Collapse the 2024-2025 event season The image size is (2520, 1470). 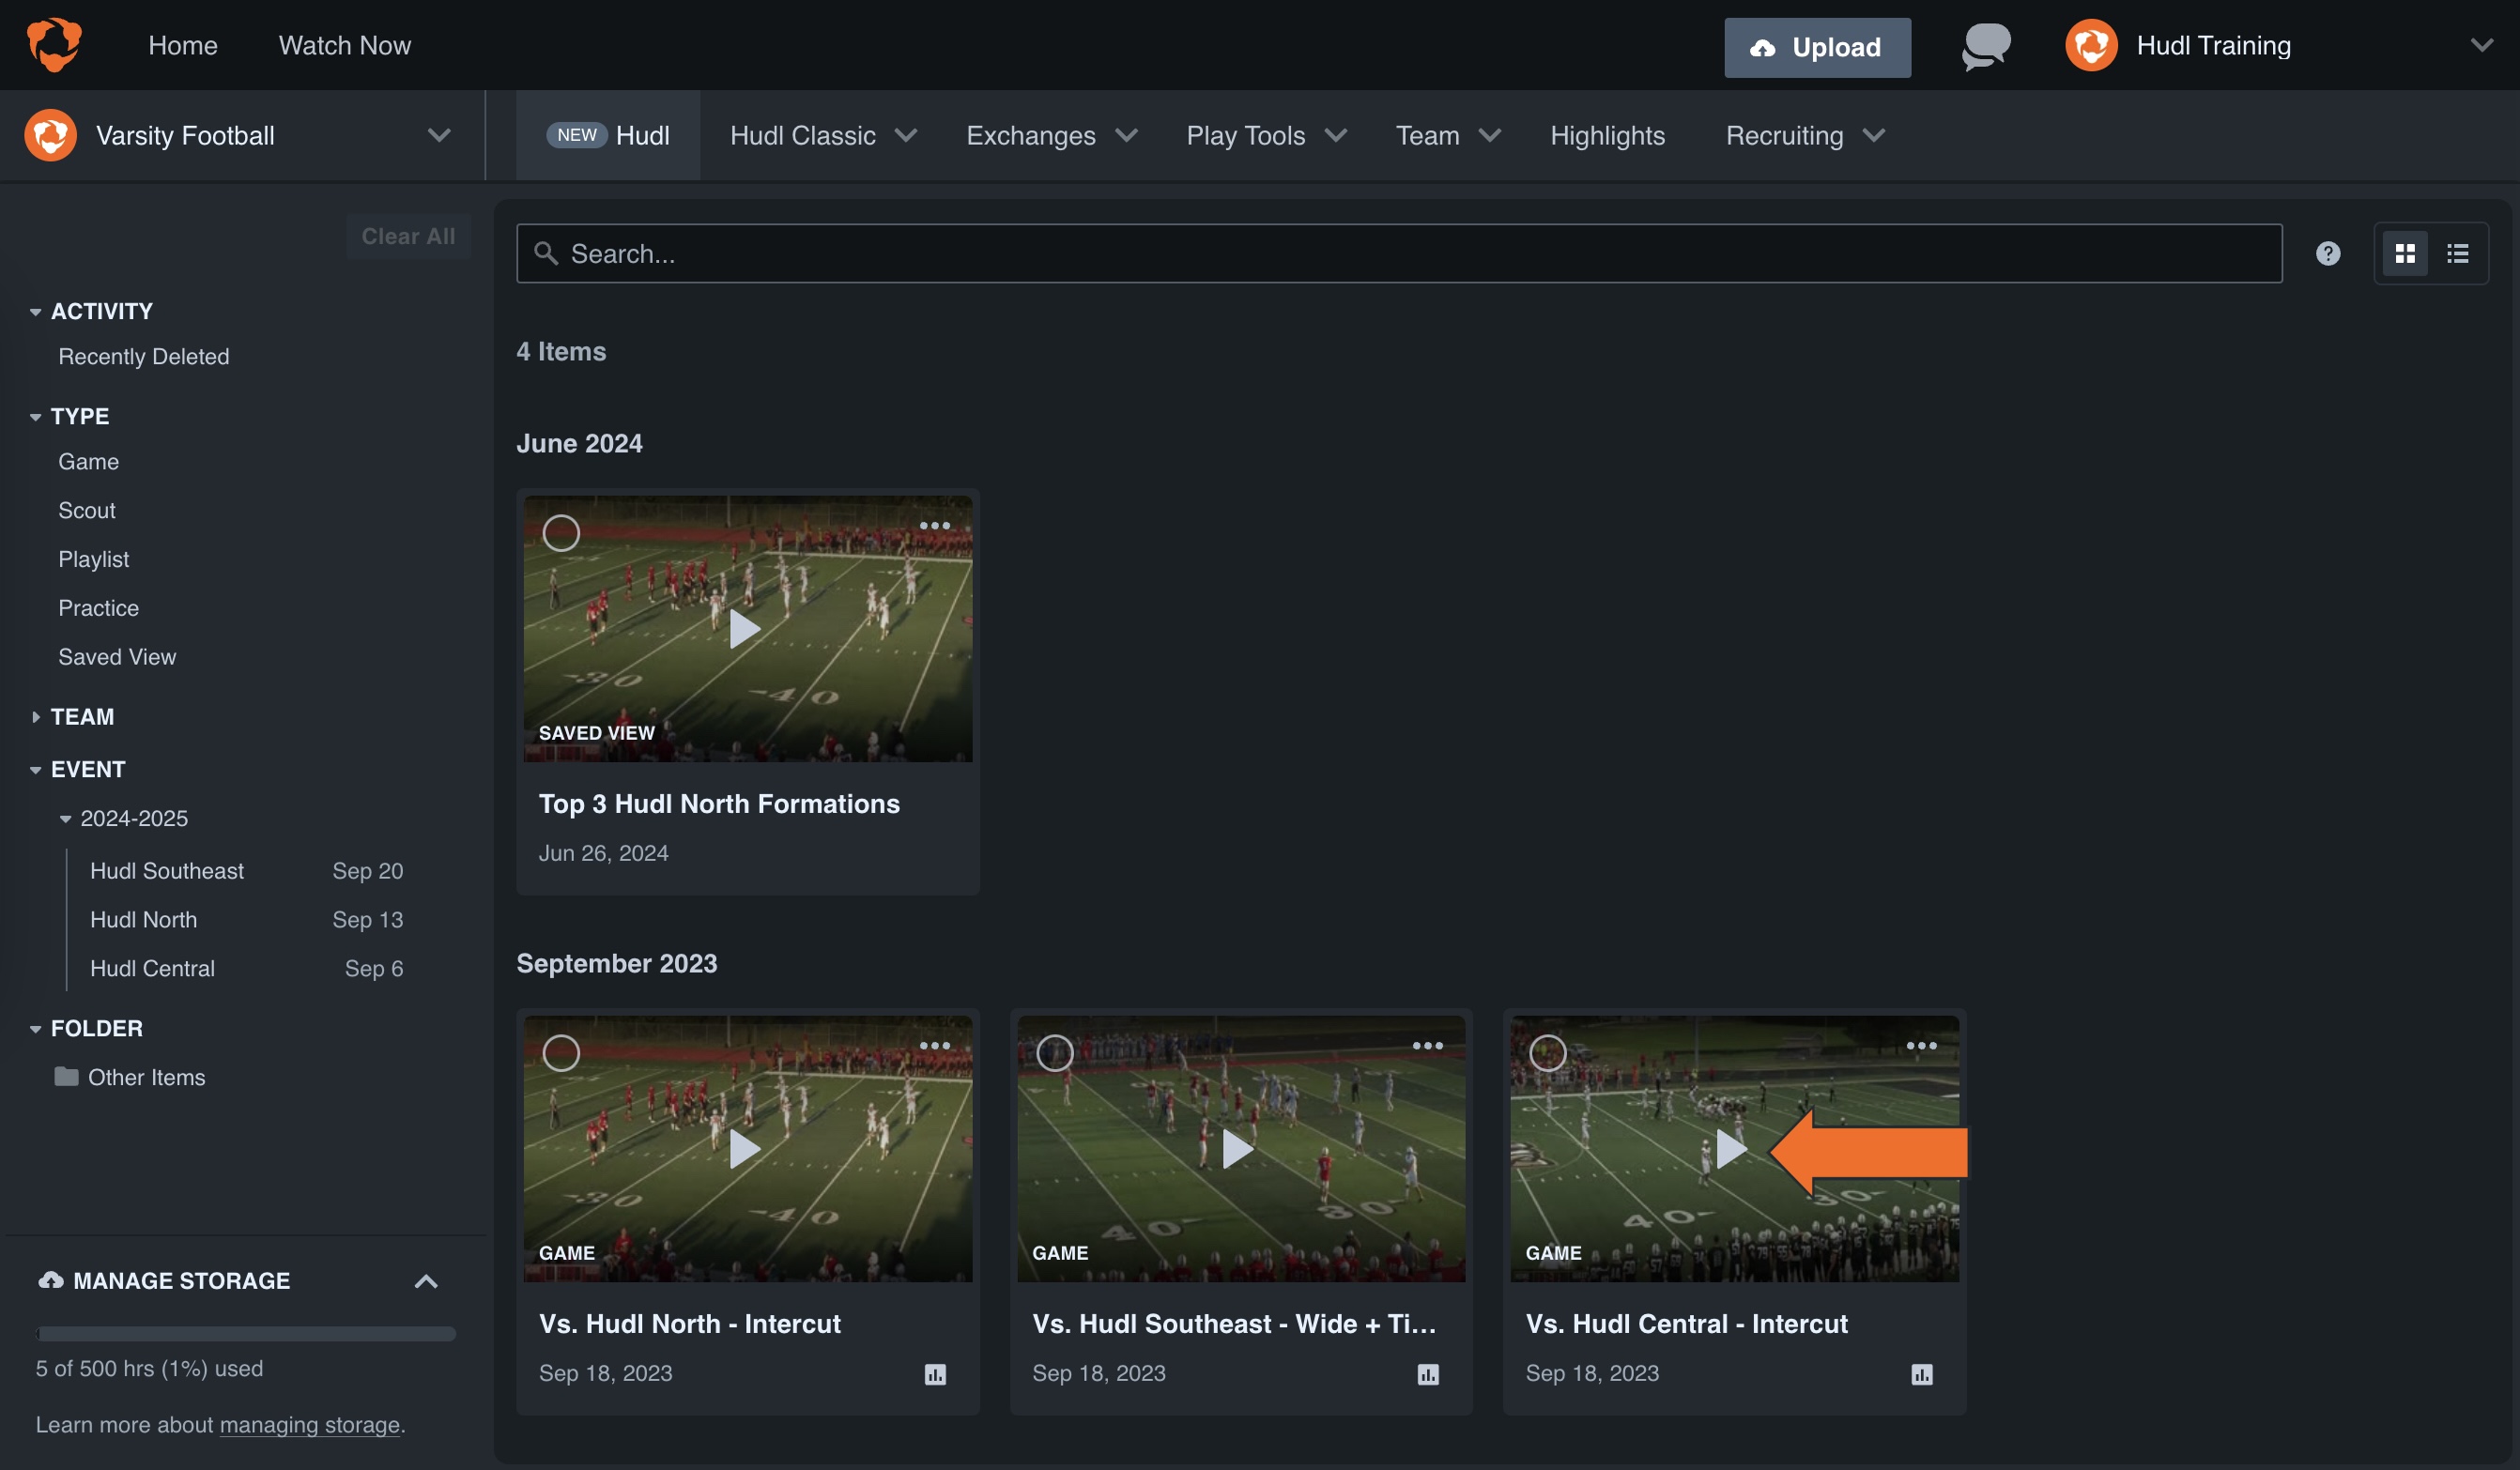(123, 818)
